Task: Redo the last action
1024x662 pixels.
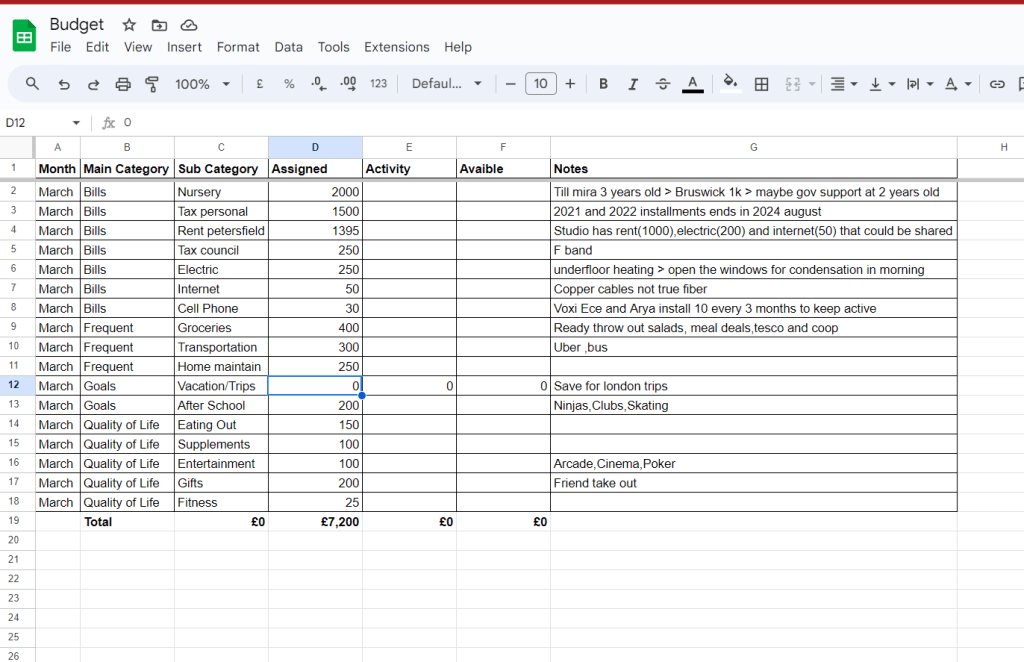Action: pyautogui.click(x=93, y=84)
